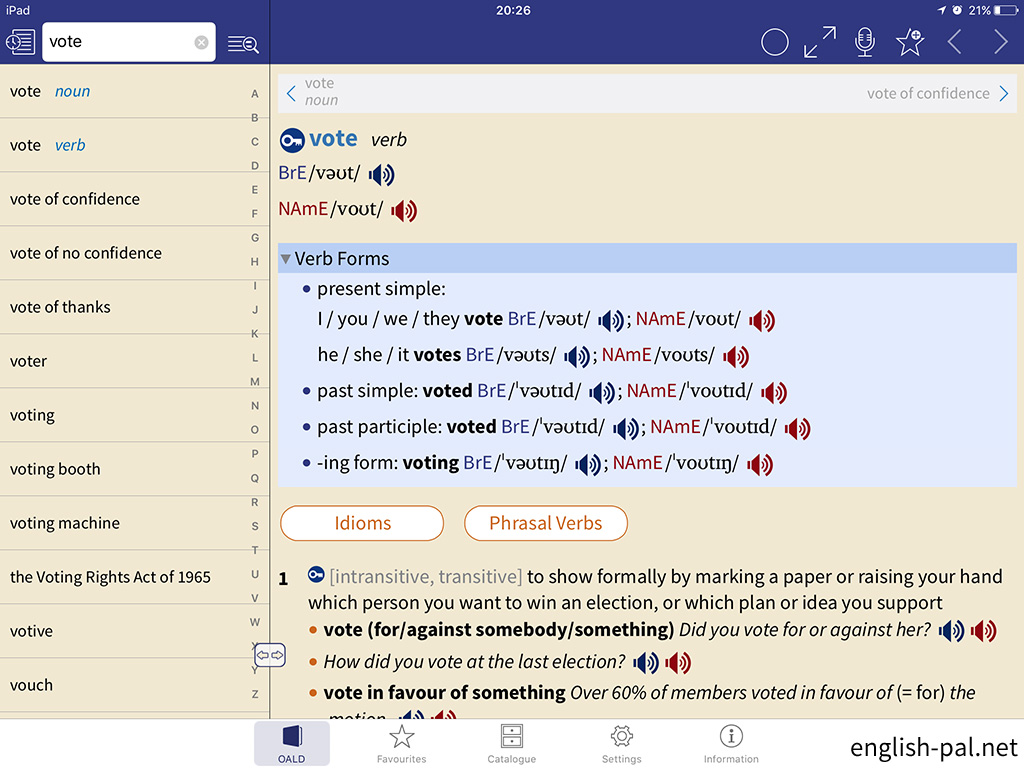Open the Settings tab

point(621,744)
